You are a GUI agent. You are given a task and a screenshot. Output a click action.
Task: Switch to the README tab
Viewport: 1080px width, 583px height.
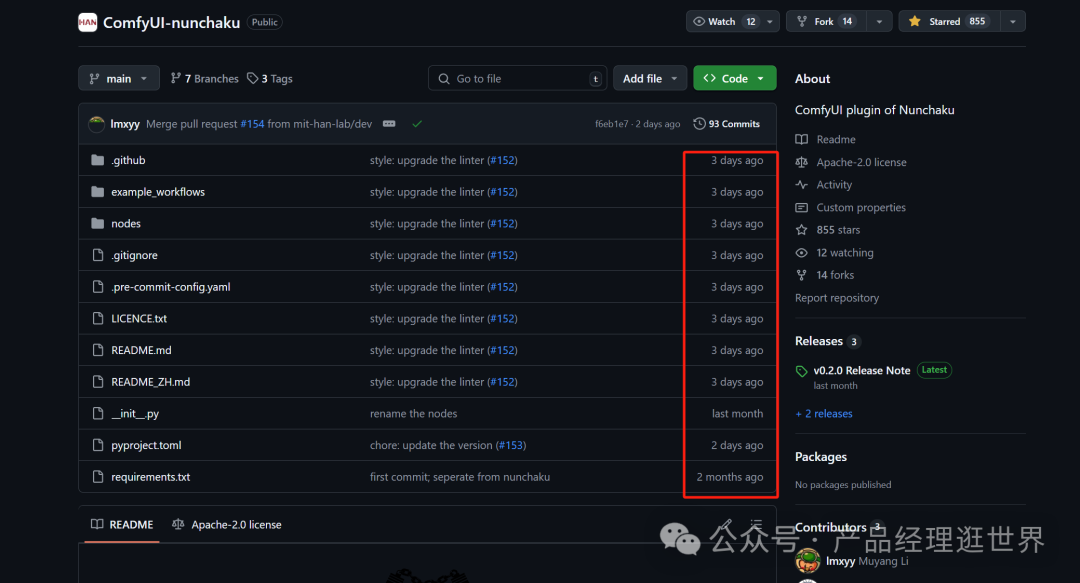coord(122,524)
